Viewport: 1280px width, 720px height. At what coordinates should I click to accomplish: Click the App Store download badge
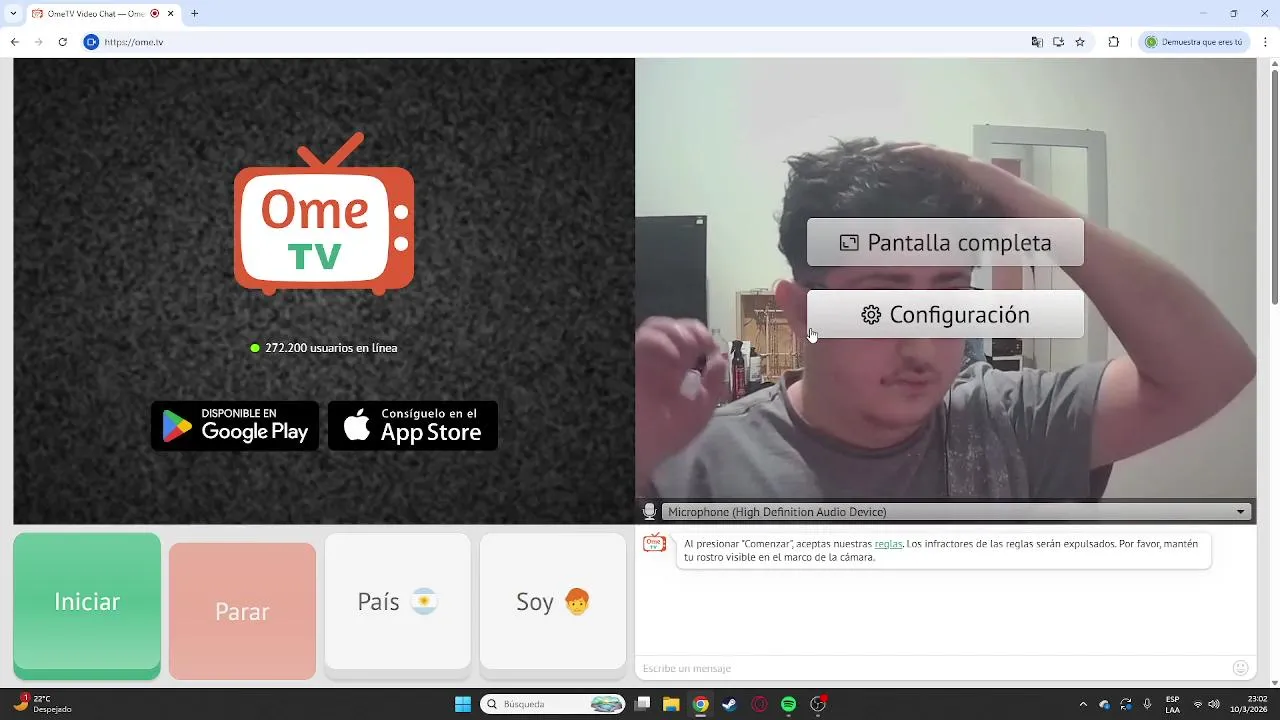(x=413, y=426)
